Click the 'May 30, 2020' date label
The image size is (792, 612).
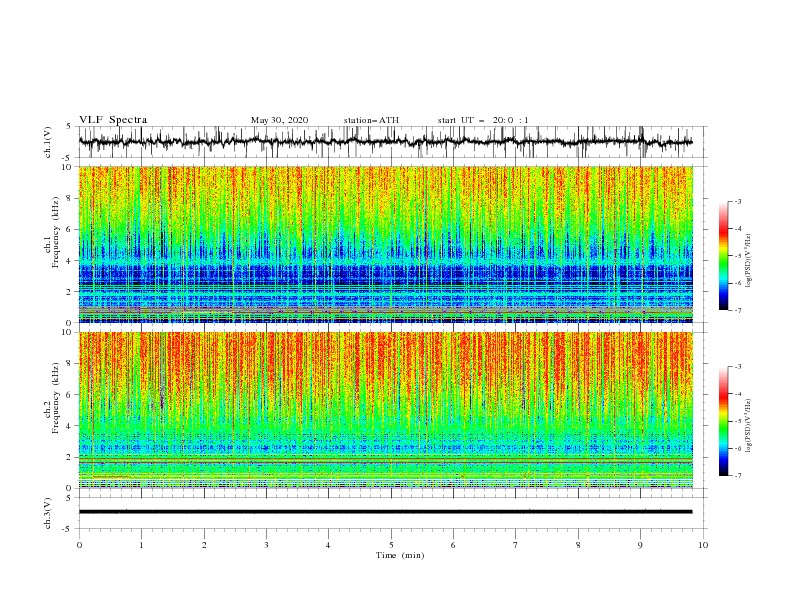pos(279,120)
